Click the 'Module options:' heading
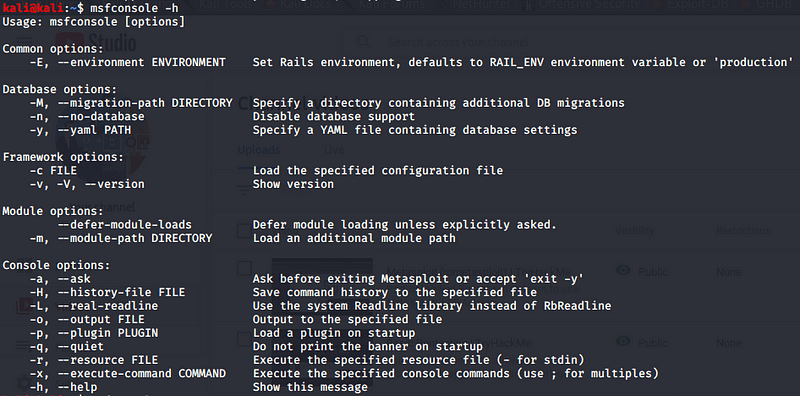The height and width of the screenshot is (396, 800). click(x=53, y=211)
